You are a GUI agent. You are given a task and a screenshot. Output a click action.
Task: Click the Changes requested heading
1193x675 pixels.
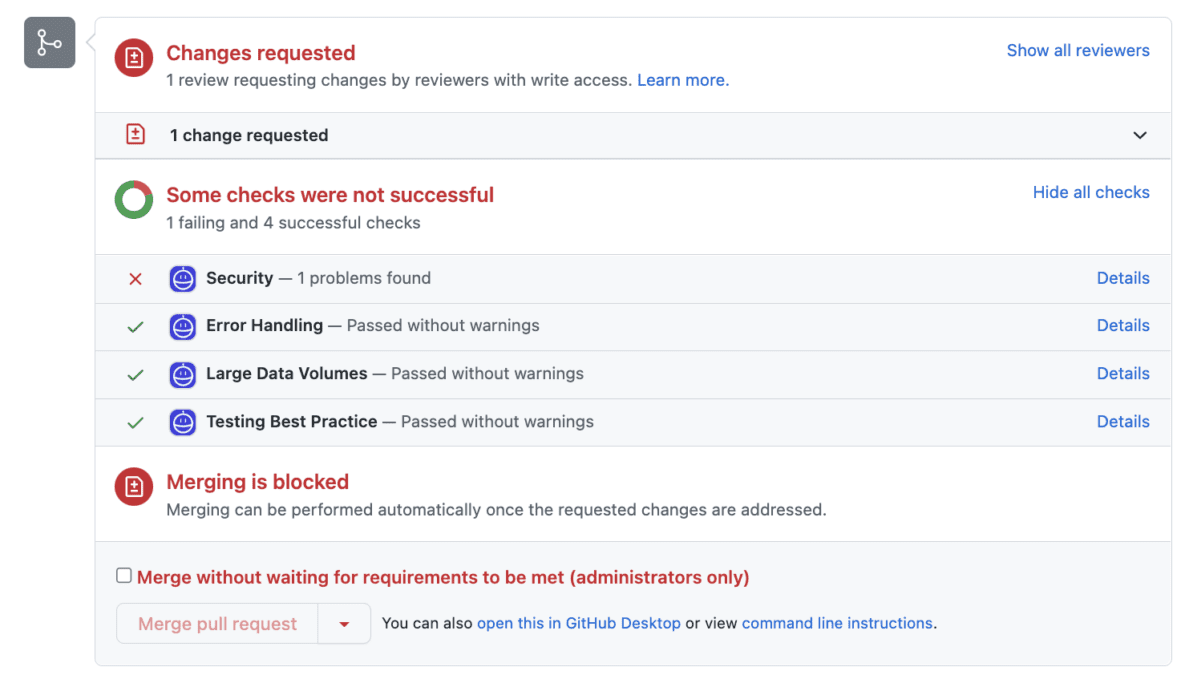[261, 53]
